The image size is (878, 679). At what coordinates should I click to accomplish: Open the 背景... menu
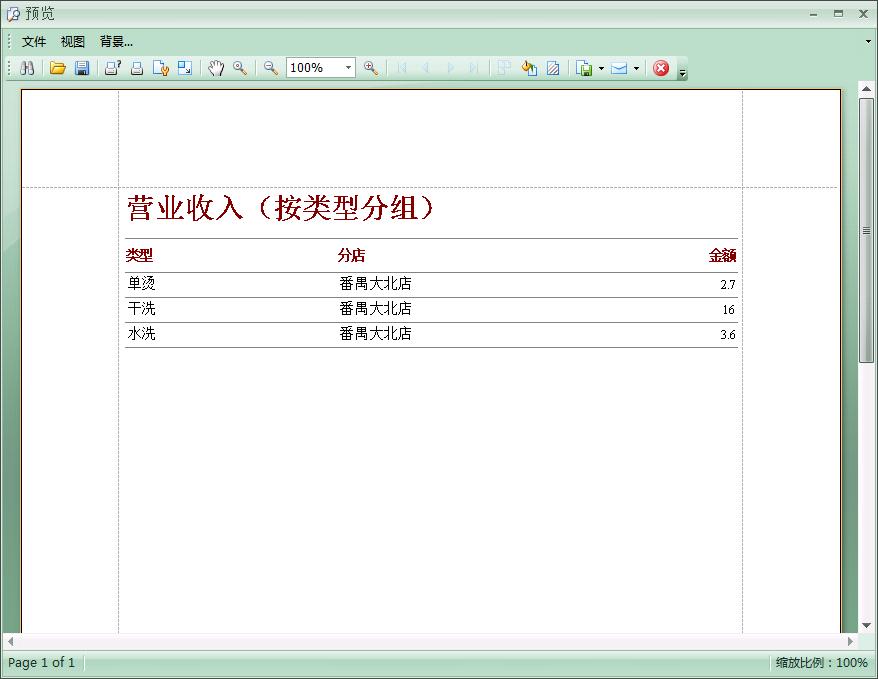point(116,41)
